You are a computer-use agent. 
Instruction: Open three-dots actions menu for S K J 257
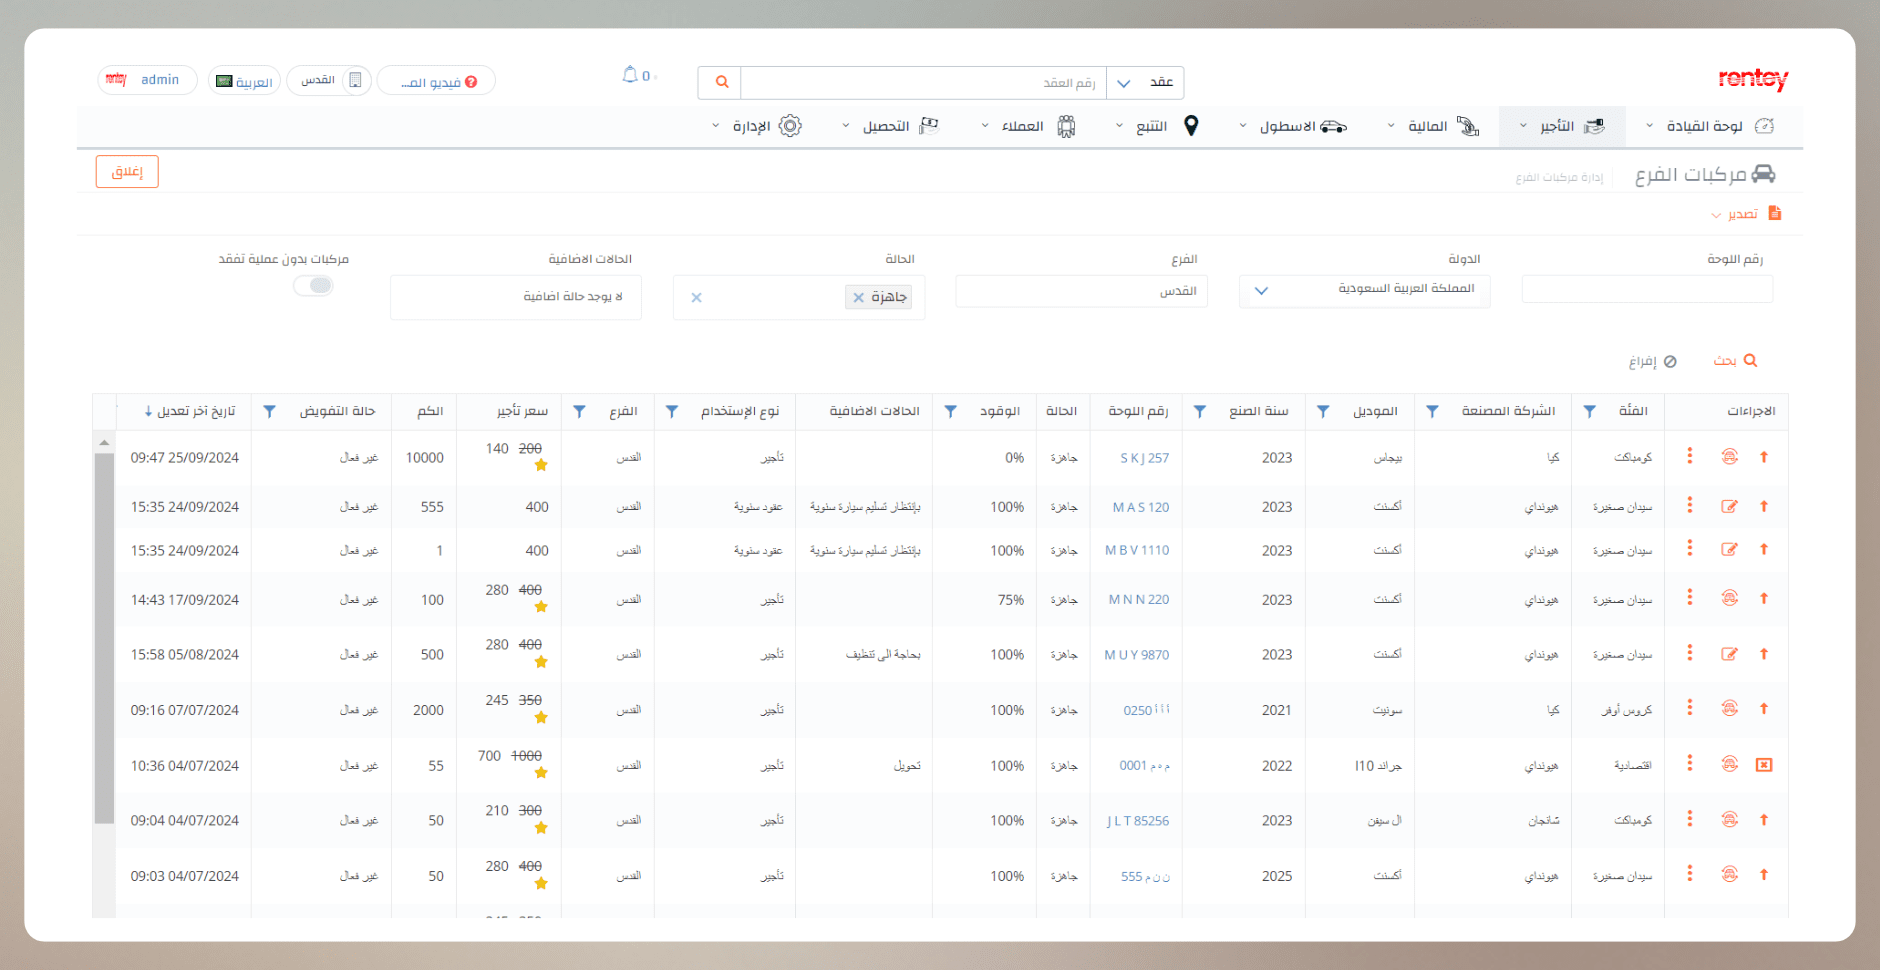tap(1690, 457)
